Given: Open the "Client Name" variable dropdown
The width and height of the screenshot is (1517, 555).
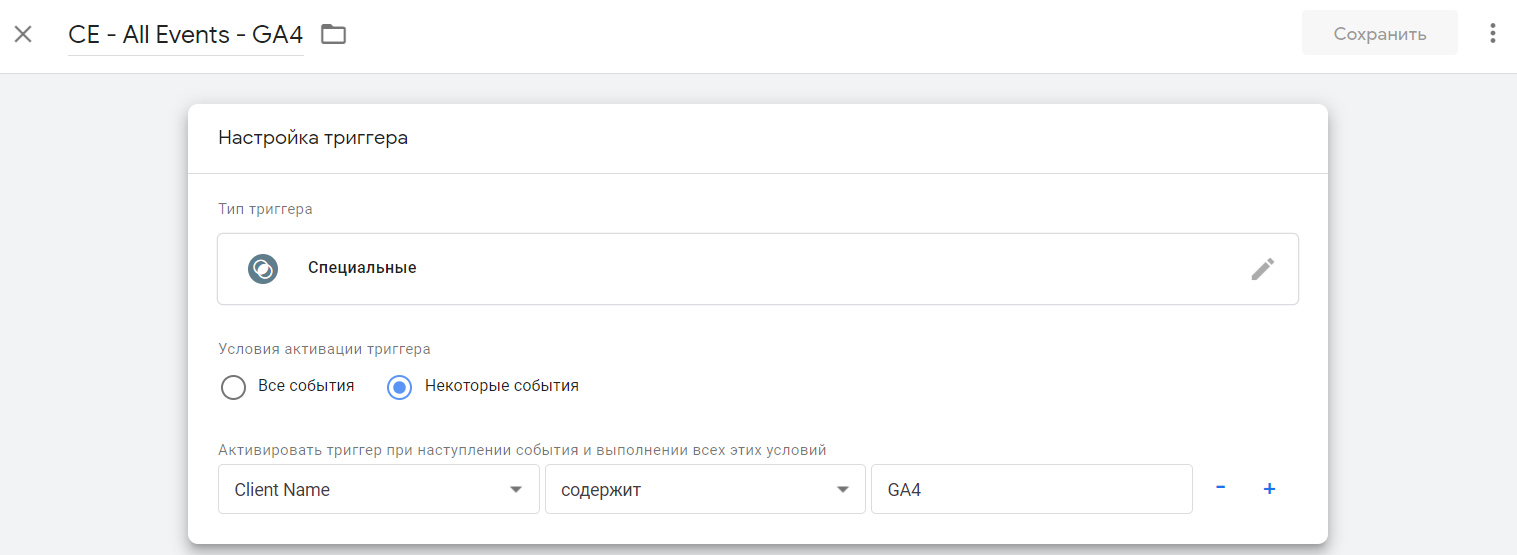Looking at the screenshot, I should point(378,489).
